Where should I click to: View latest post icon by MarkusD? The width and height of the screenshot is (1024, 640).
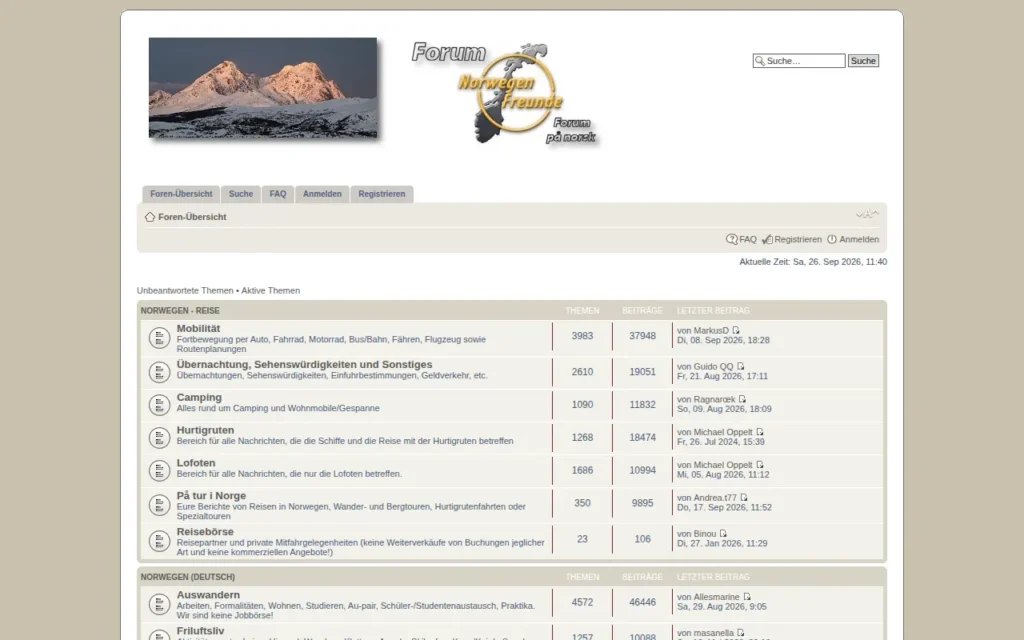click(x=736, y=330)
